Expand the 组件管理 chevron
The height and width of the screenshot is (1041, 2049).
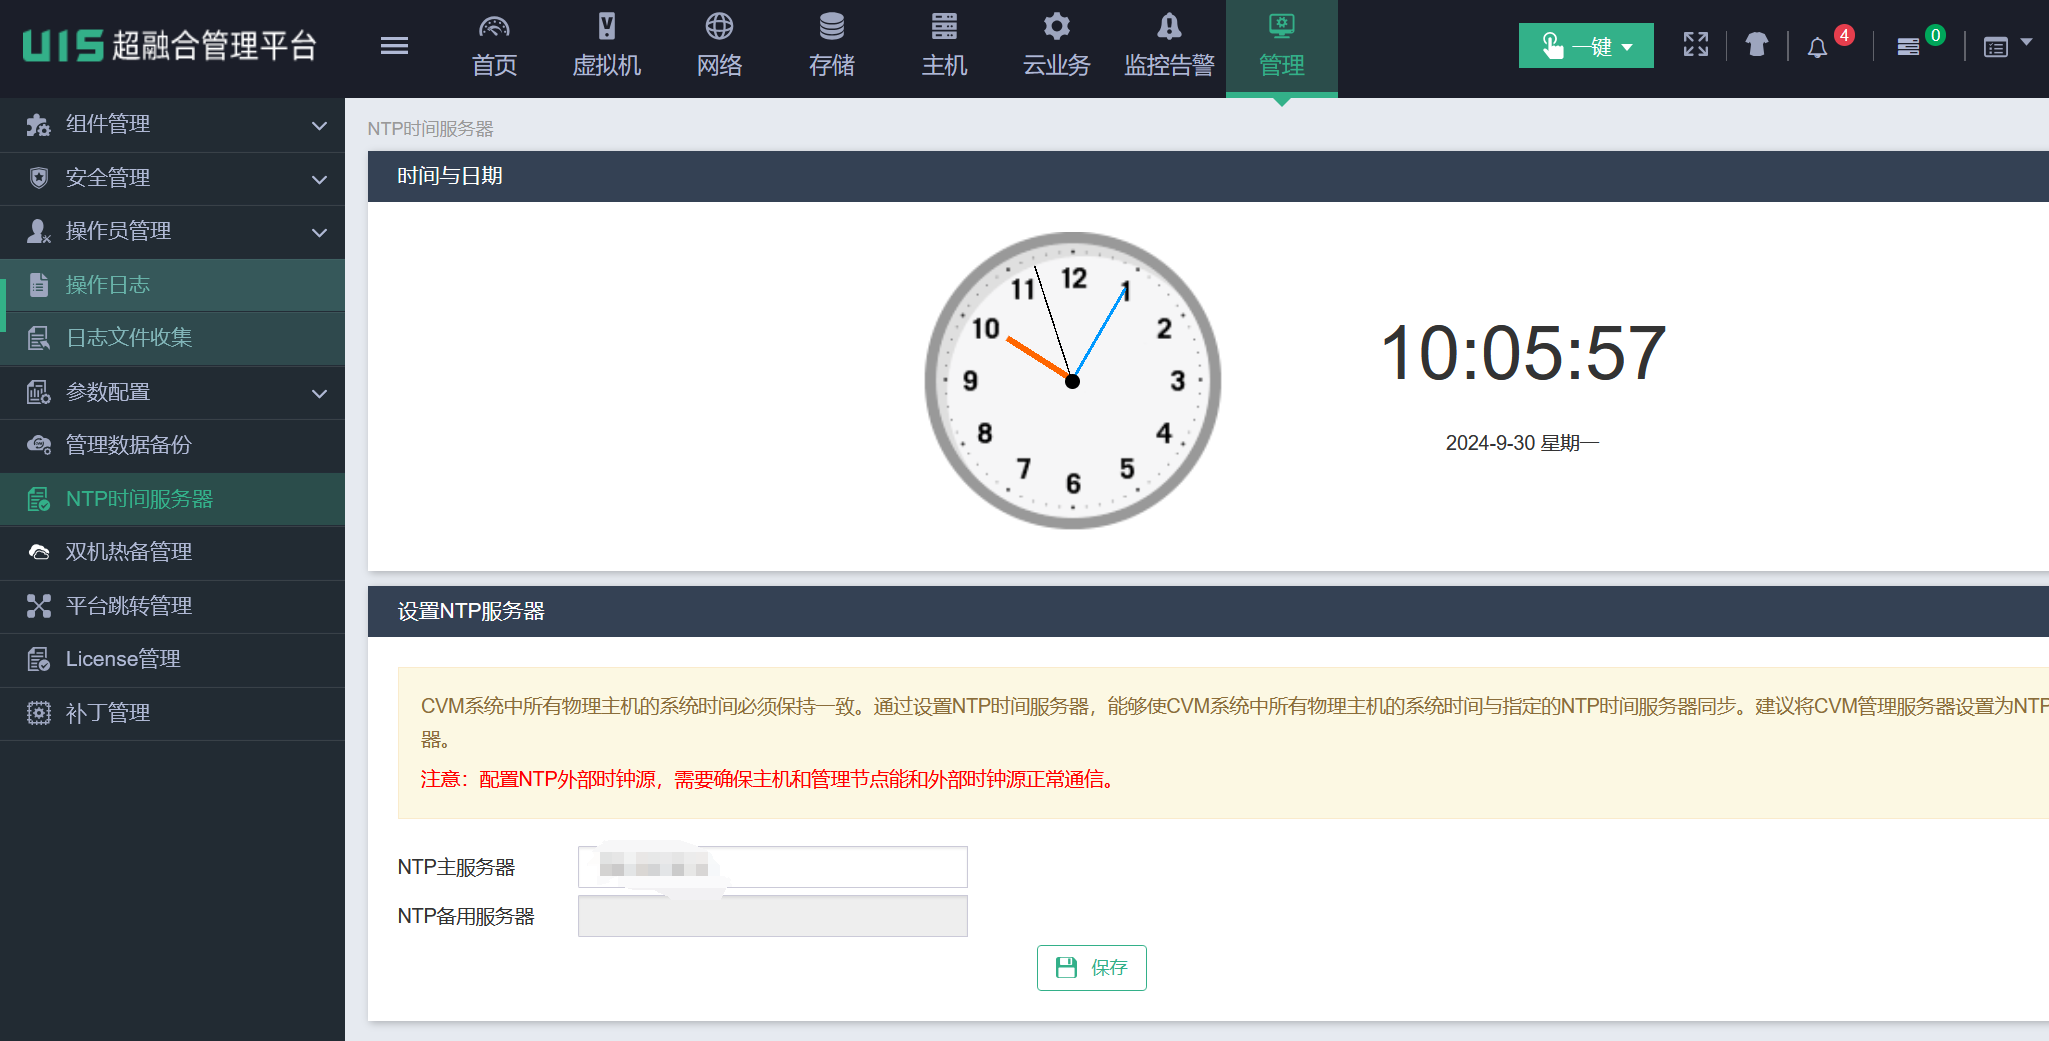(x=319, y=126)
